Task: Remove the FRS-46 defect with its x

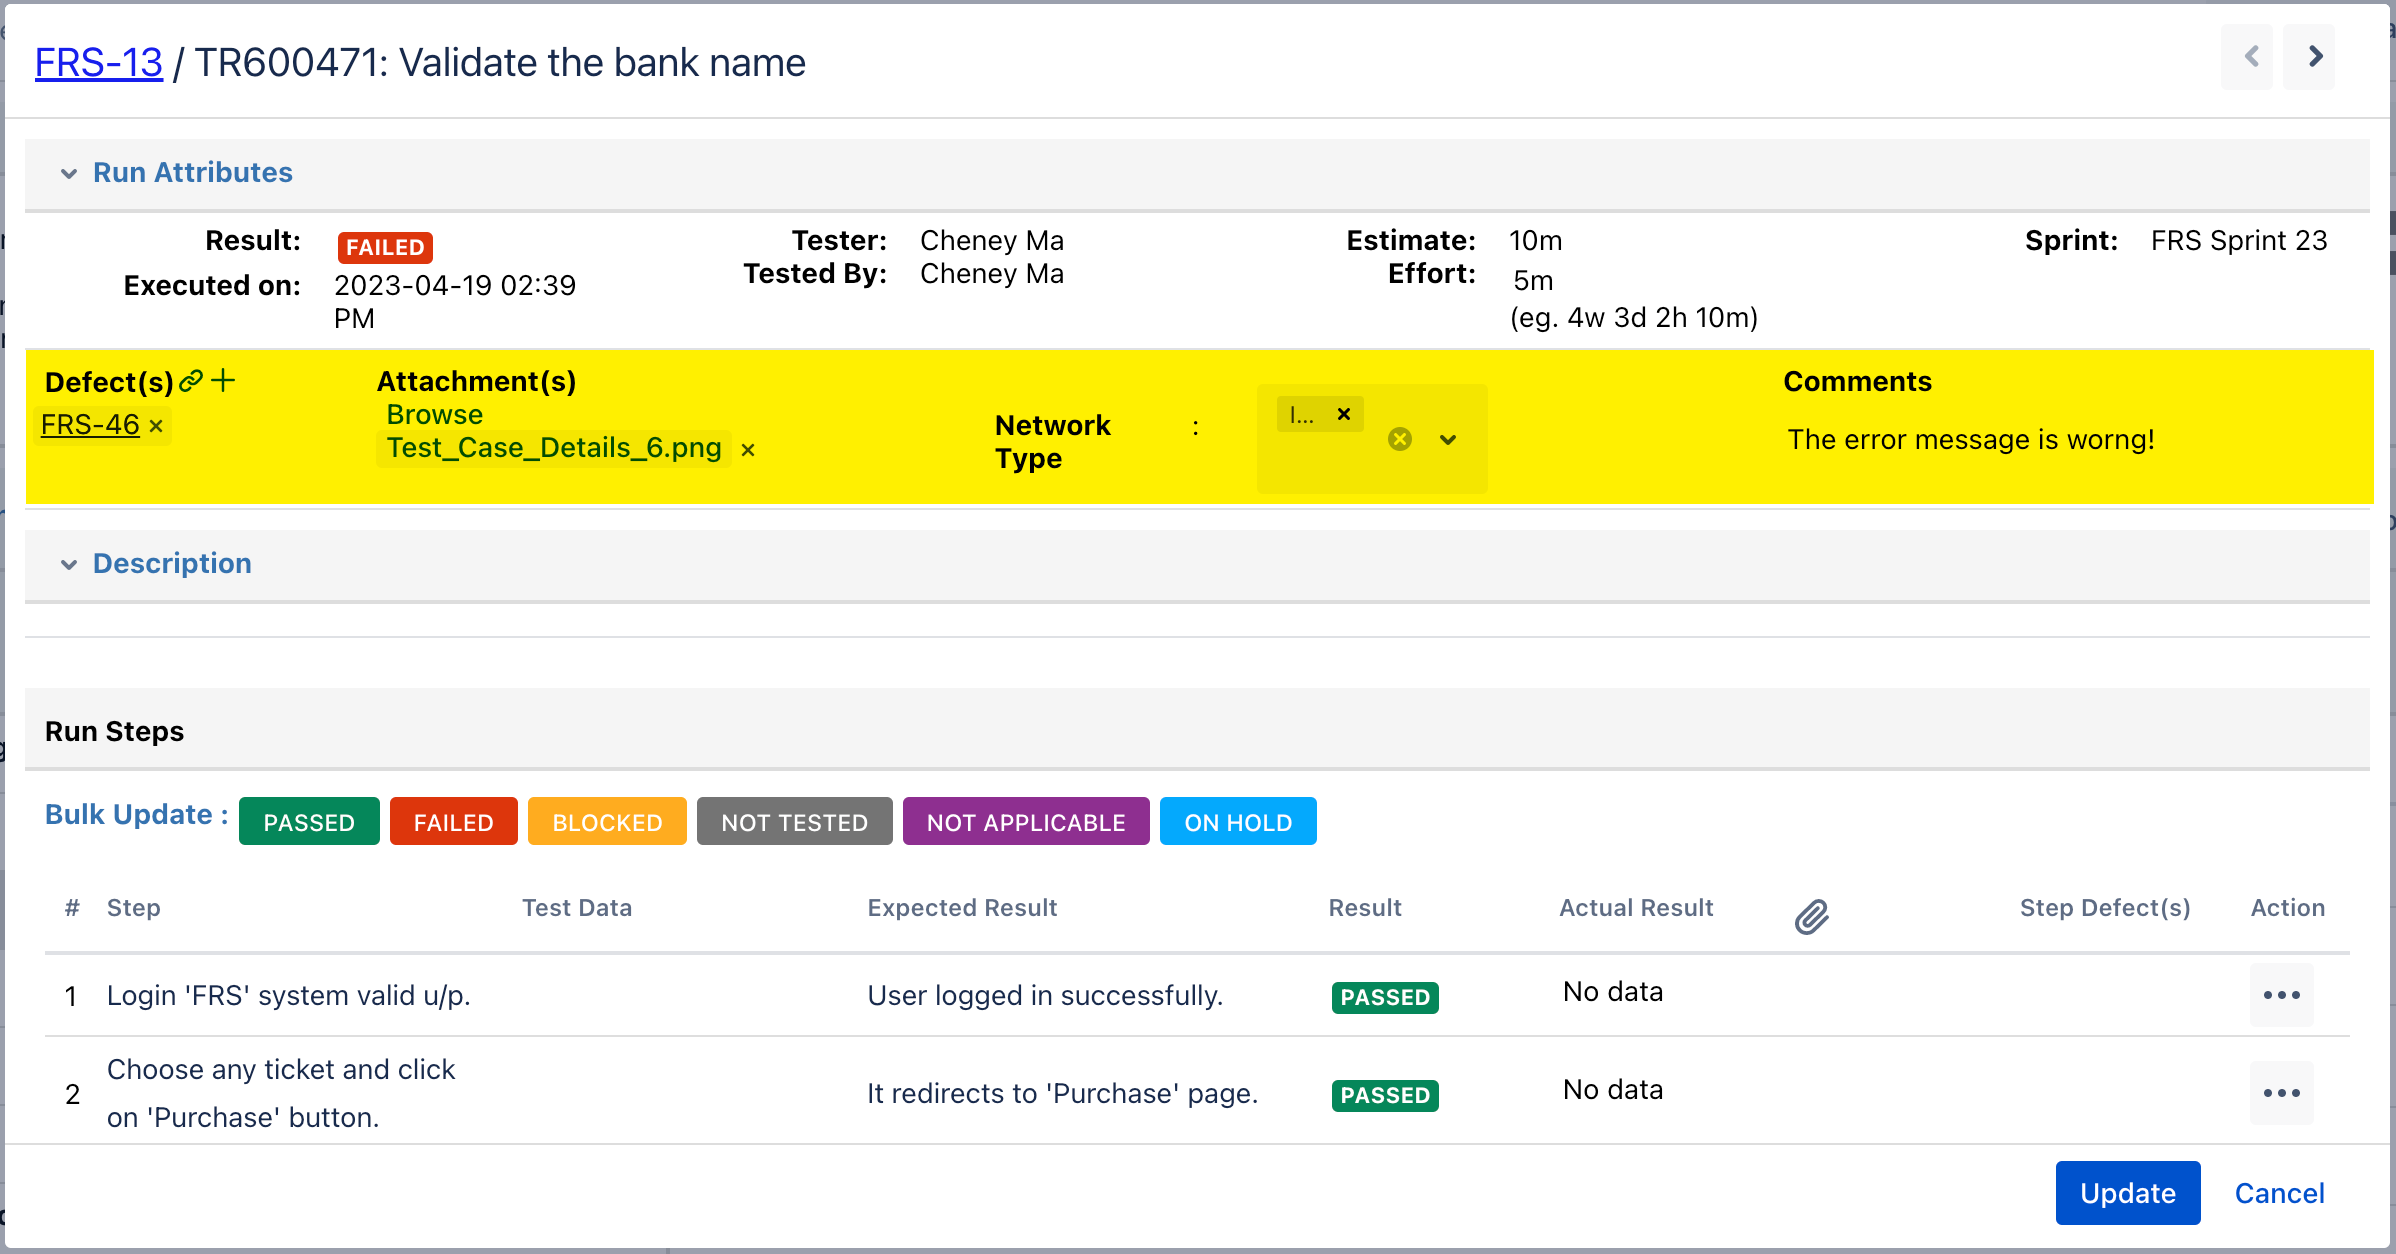Action: tap(156, 426)
